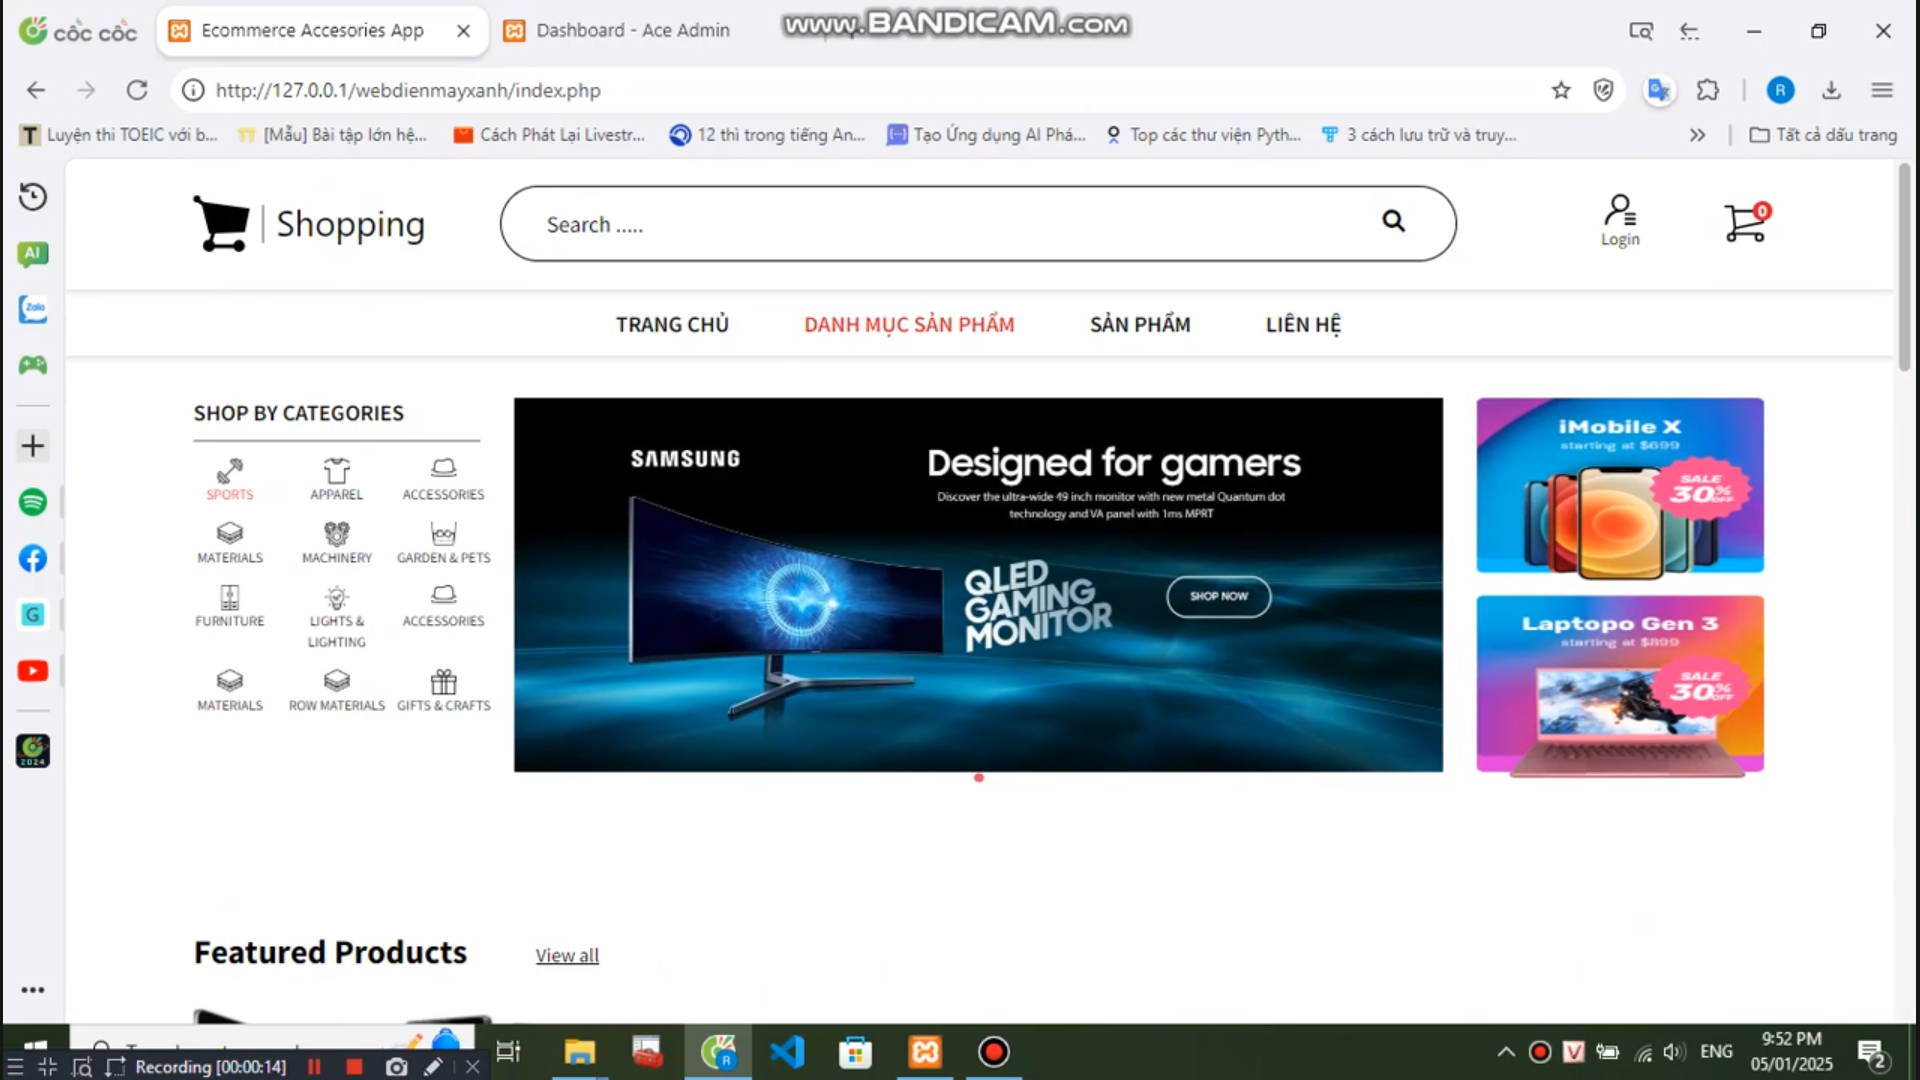Open the translate icon in the toolbar
This screenshot has height=1080, width=1920.
[x=1659, y=91]
